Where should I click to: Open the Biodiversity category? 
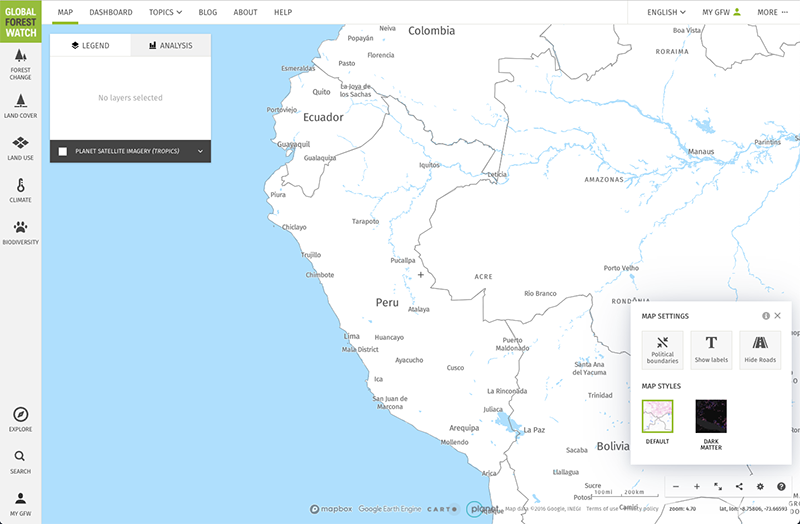click(20, 233)
